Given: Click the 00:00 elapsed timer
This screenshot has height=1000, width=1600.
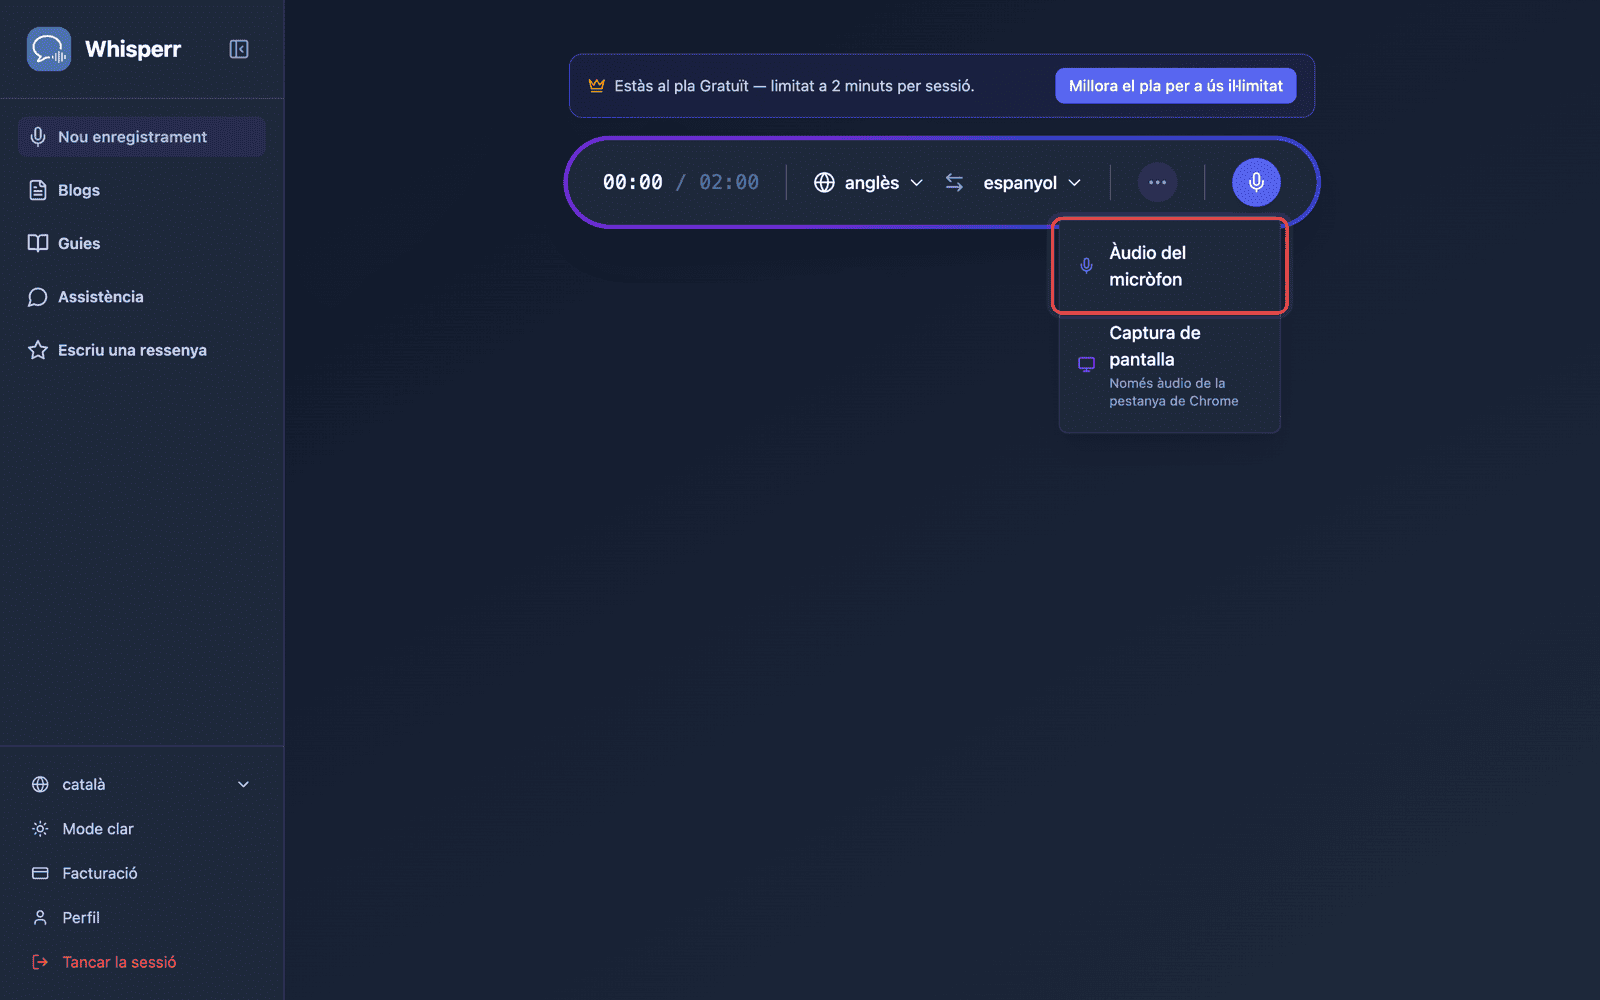Looking at the screenshot, I should (x=633, y=182).
